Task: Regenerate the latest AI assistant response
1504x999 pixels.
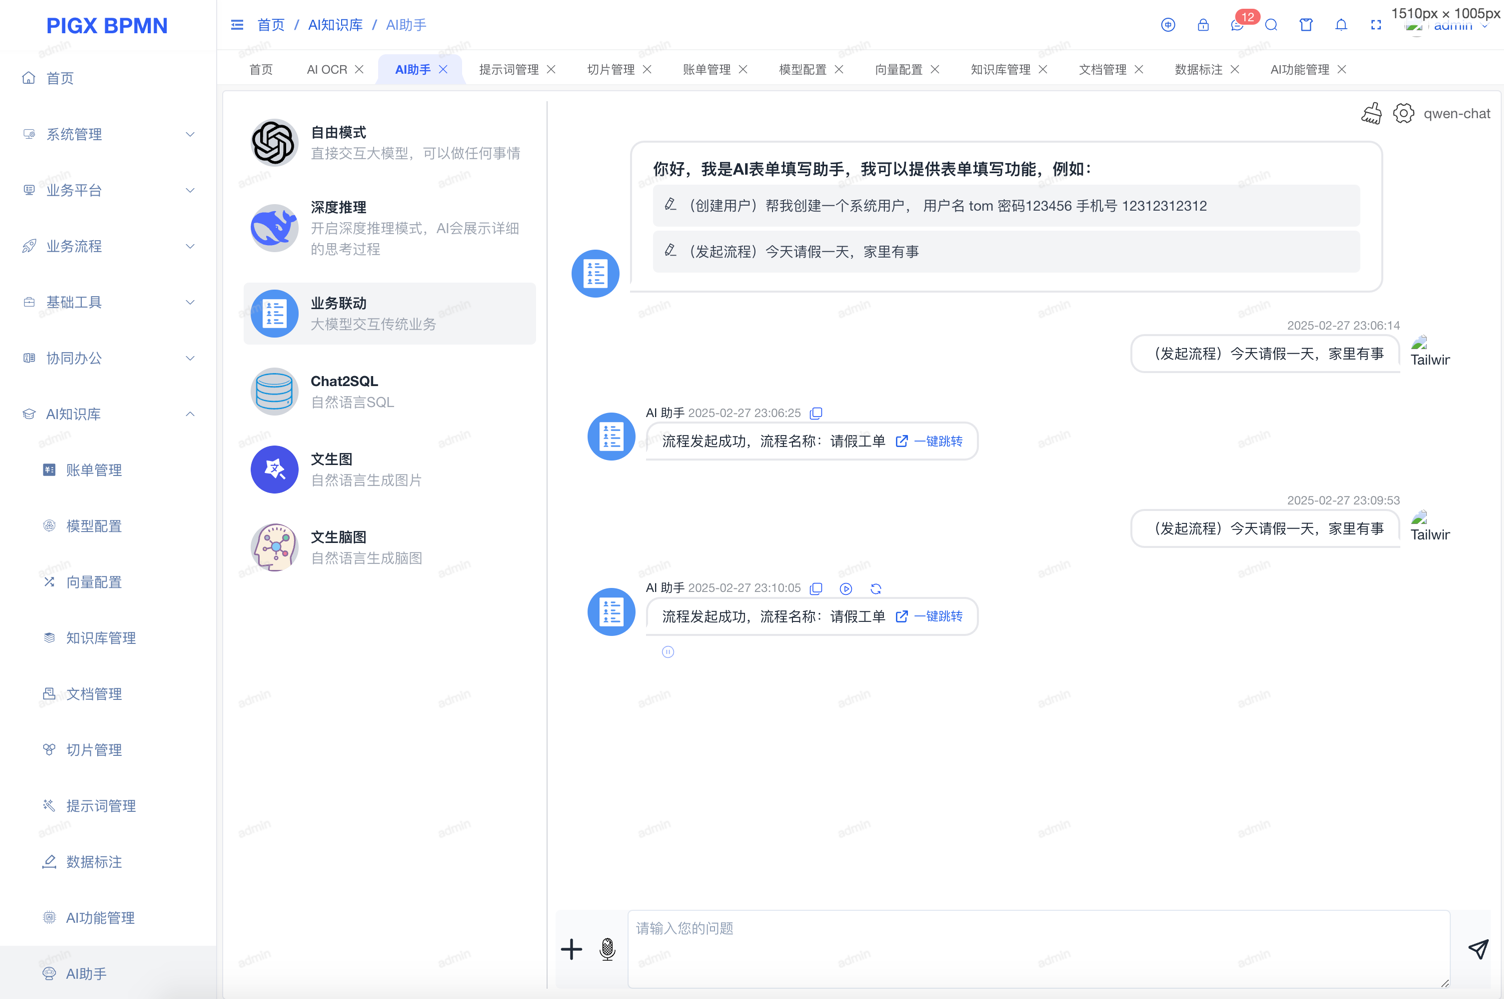Action: [876, 589]
